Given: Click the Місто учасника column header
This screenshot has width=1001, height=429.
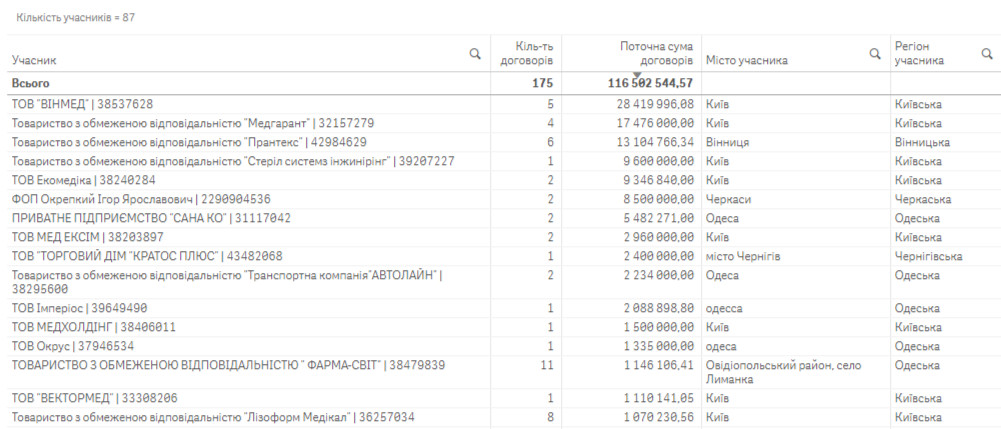Looking at the screenshot, I should point(746,60).
